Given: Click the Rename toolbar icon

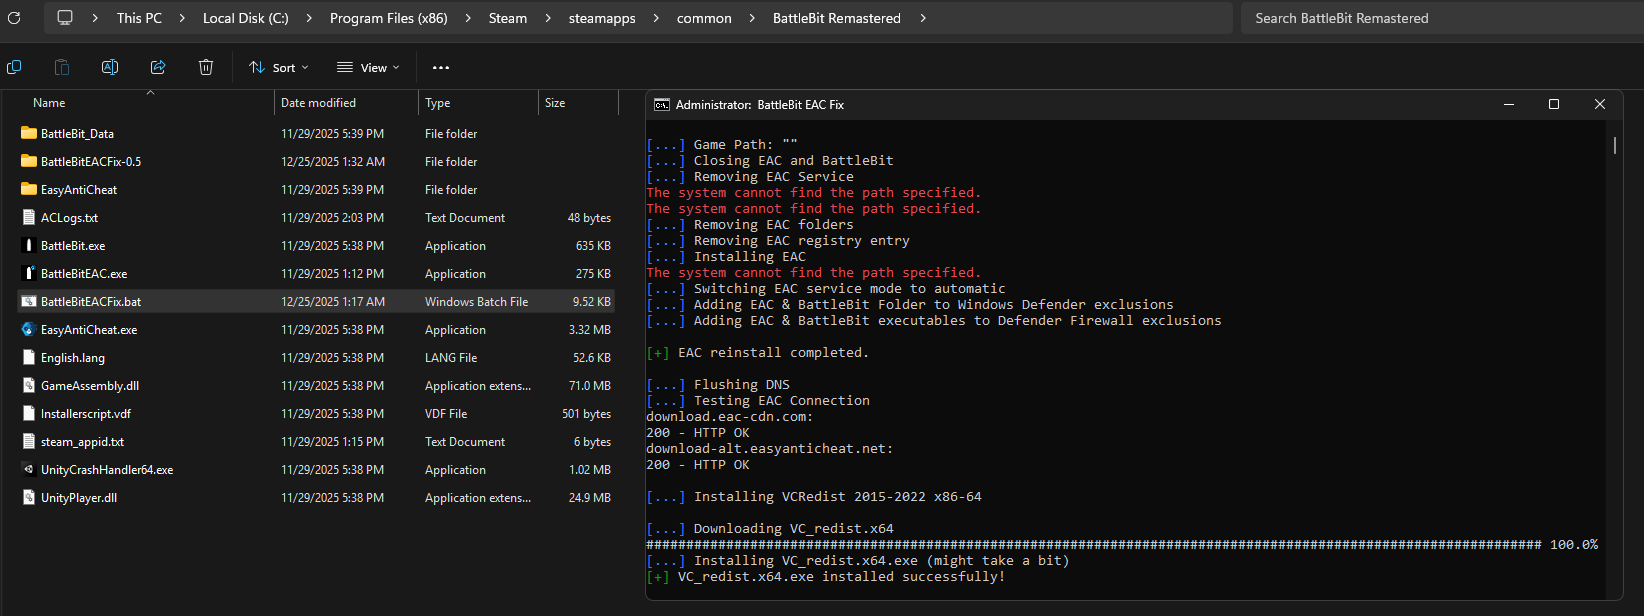Looking at the screenshot, I should [x=110, y=67].
